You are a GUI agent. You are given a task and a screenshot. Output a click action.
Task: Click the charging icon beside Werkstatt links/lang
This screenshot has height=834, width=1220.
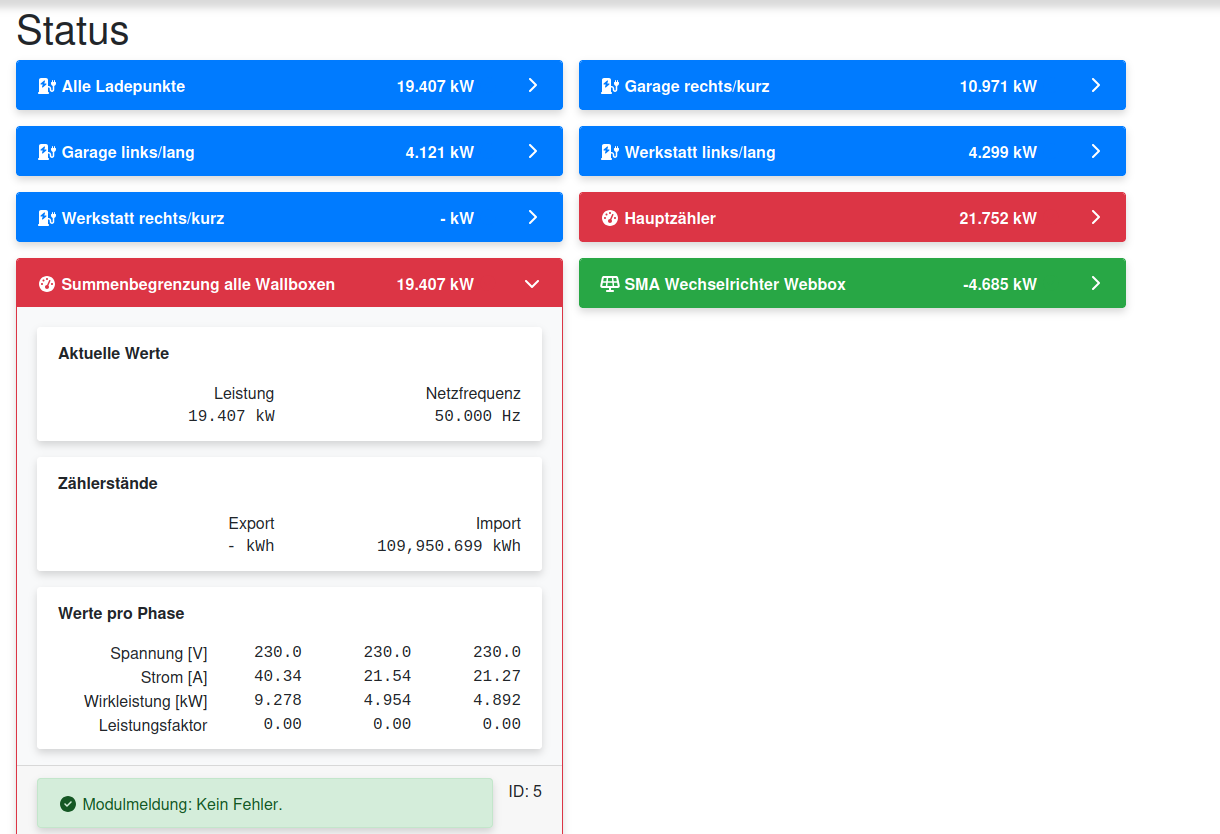click(x=609, y=152)
